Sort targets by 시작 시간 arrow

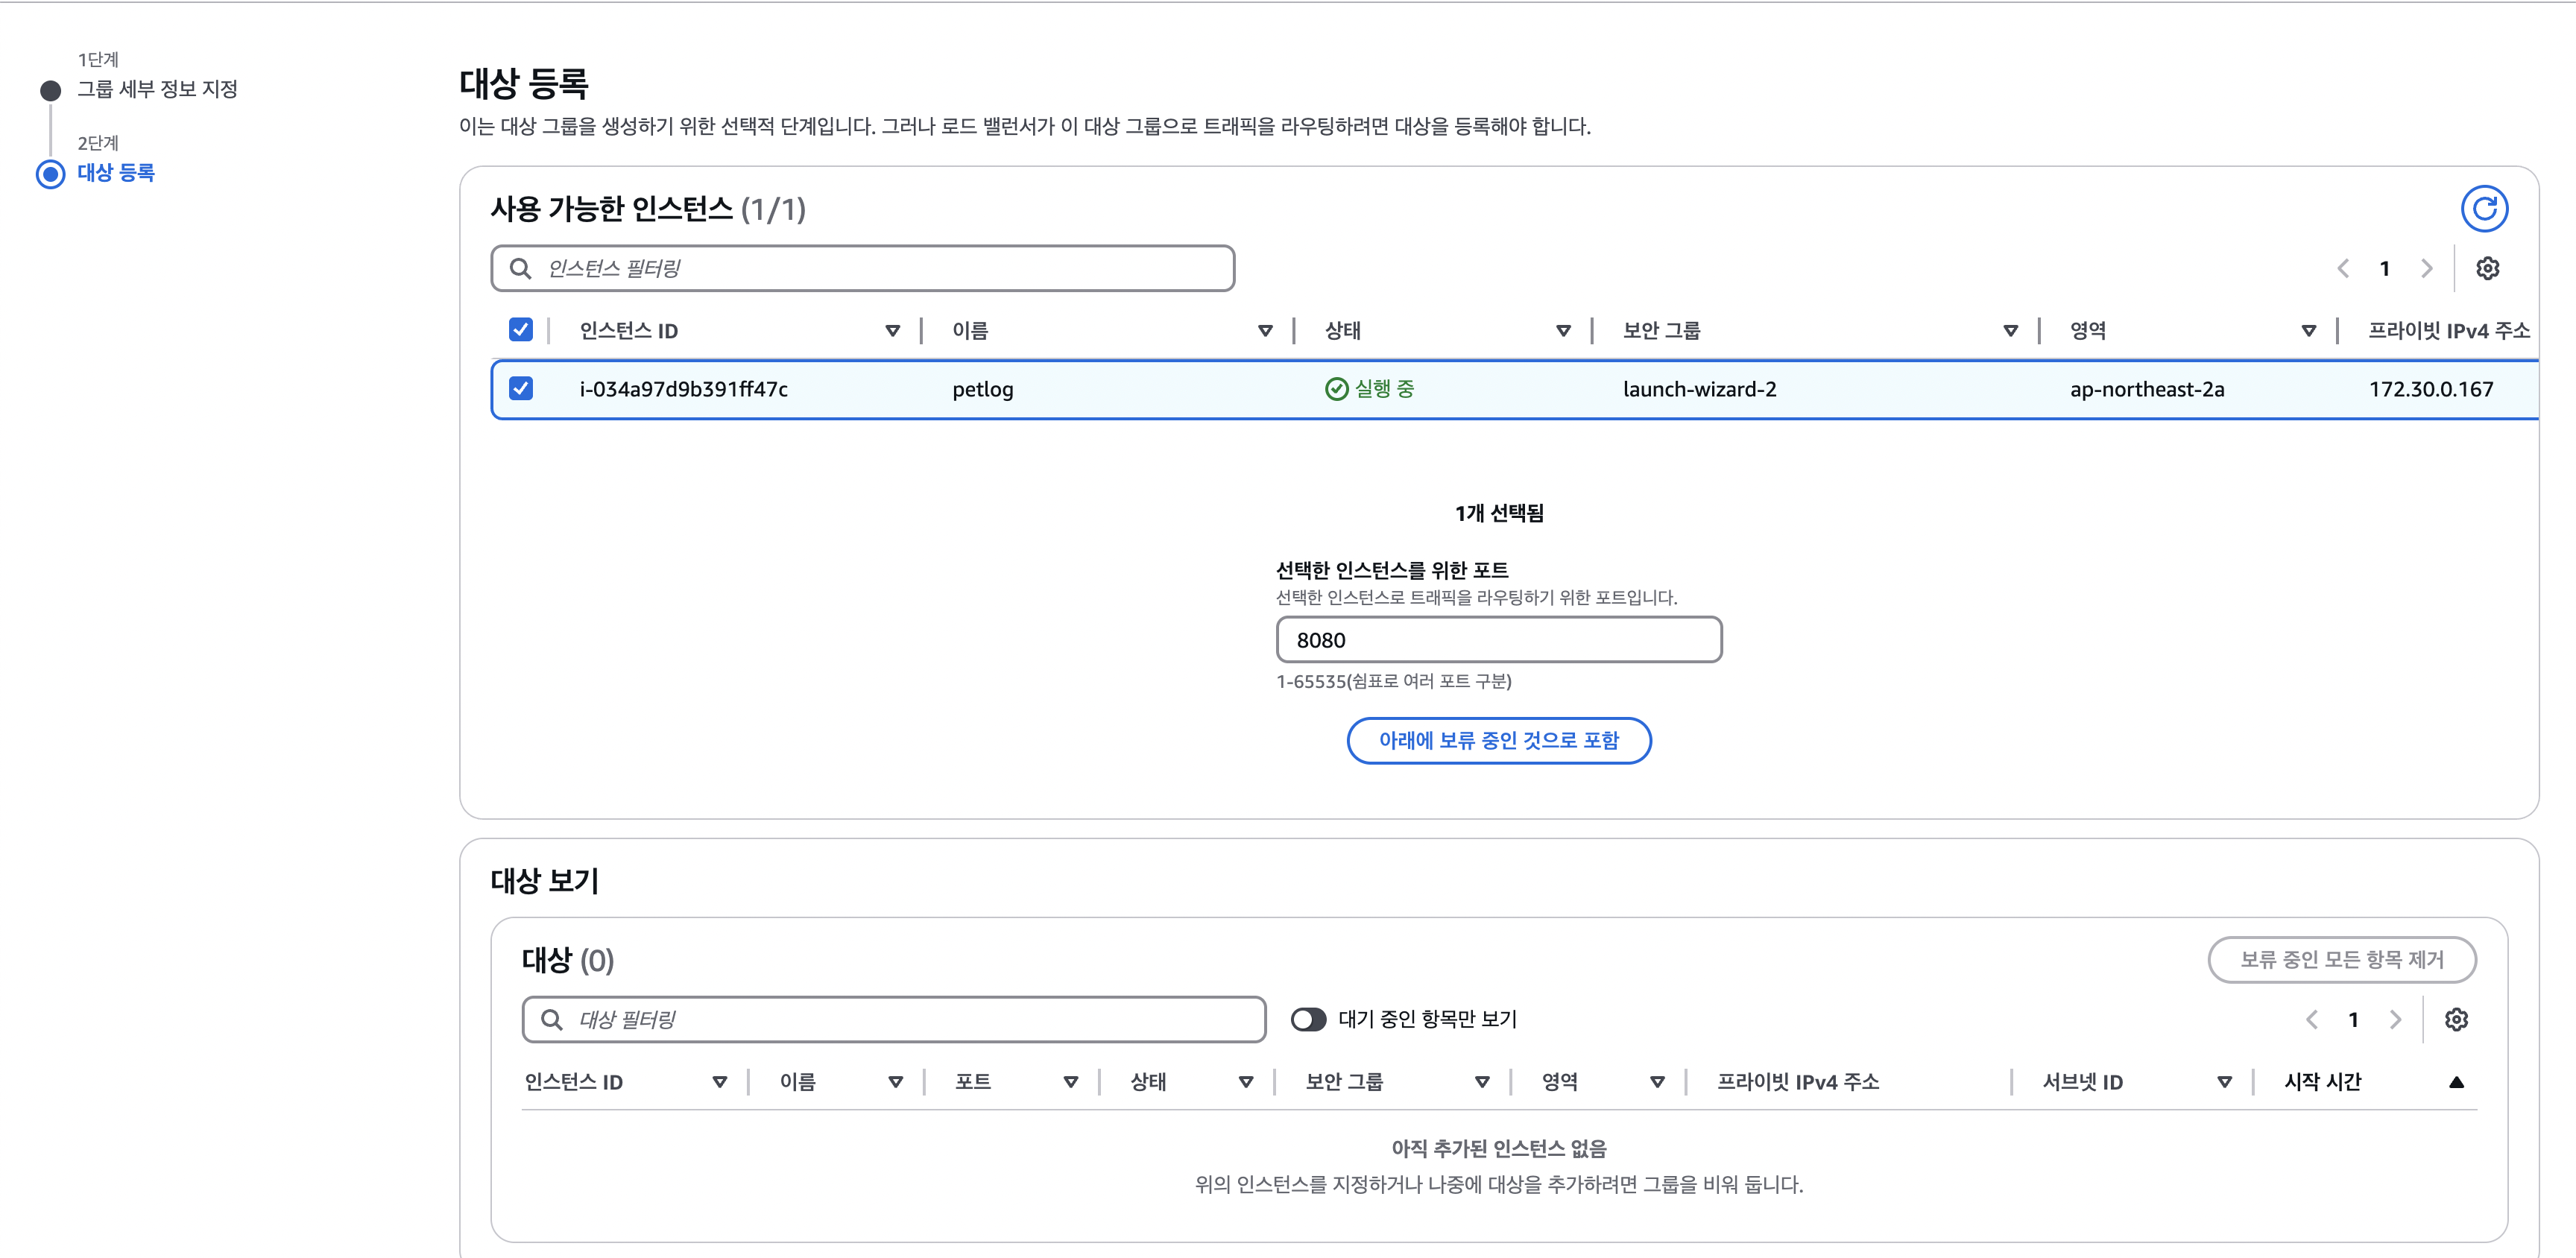tap(2456, 1082)
